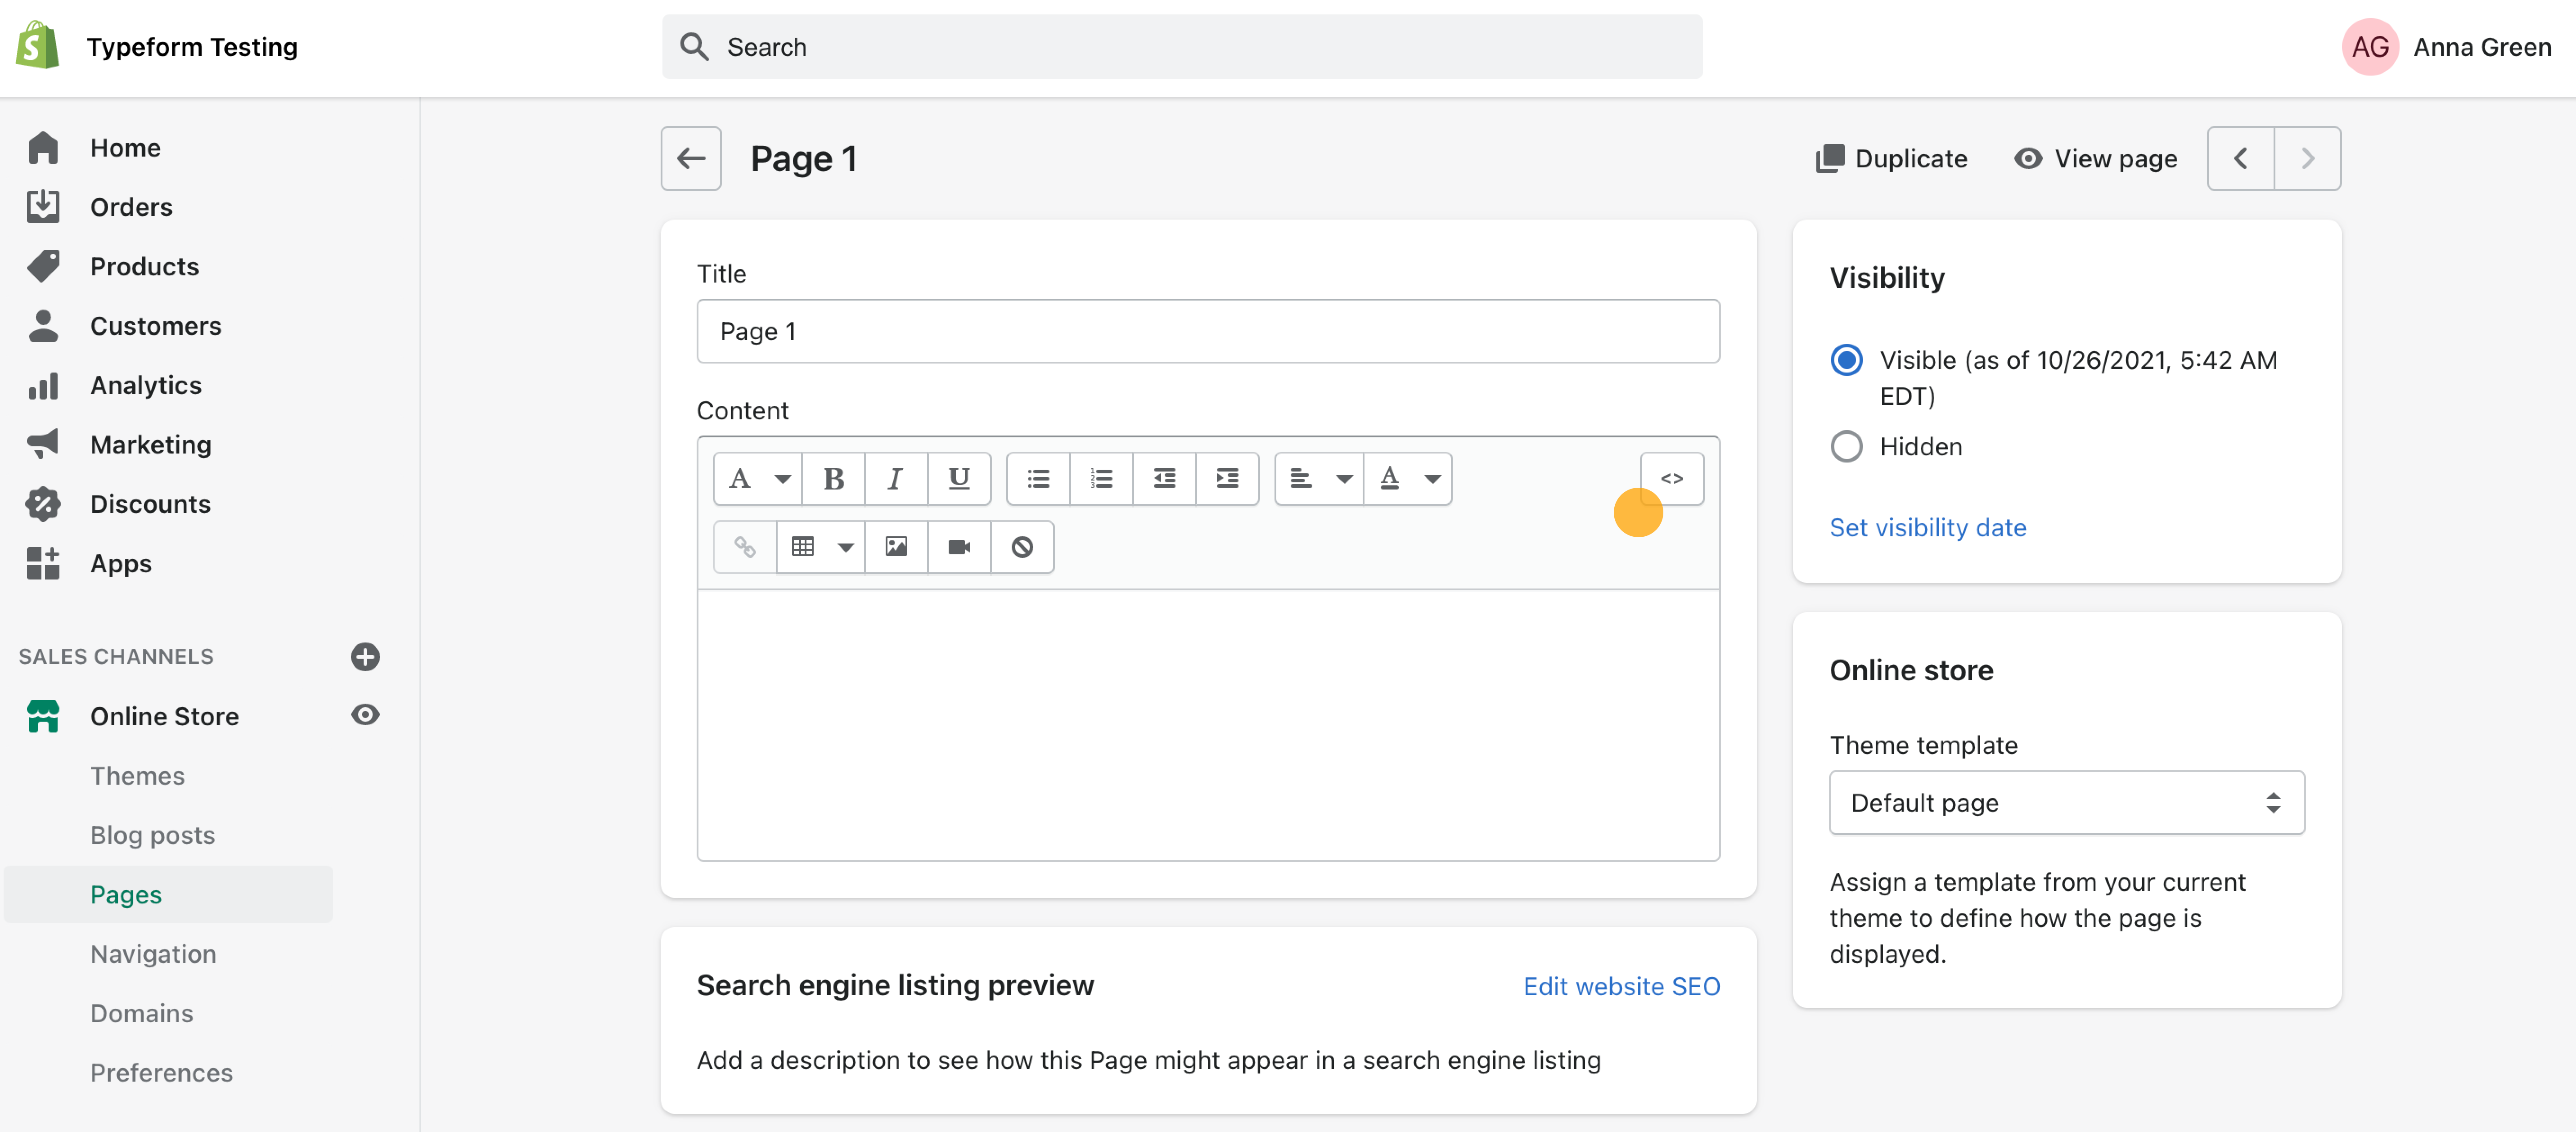Open the Theme template dropdown
The width and height of the screenshot is (2576, 1132).
pos(2067,802)
